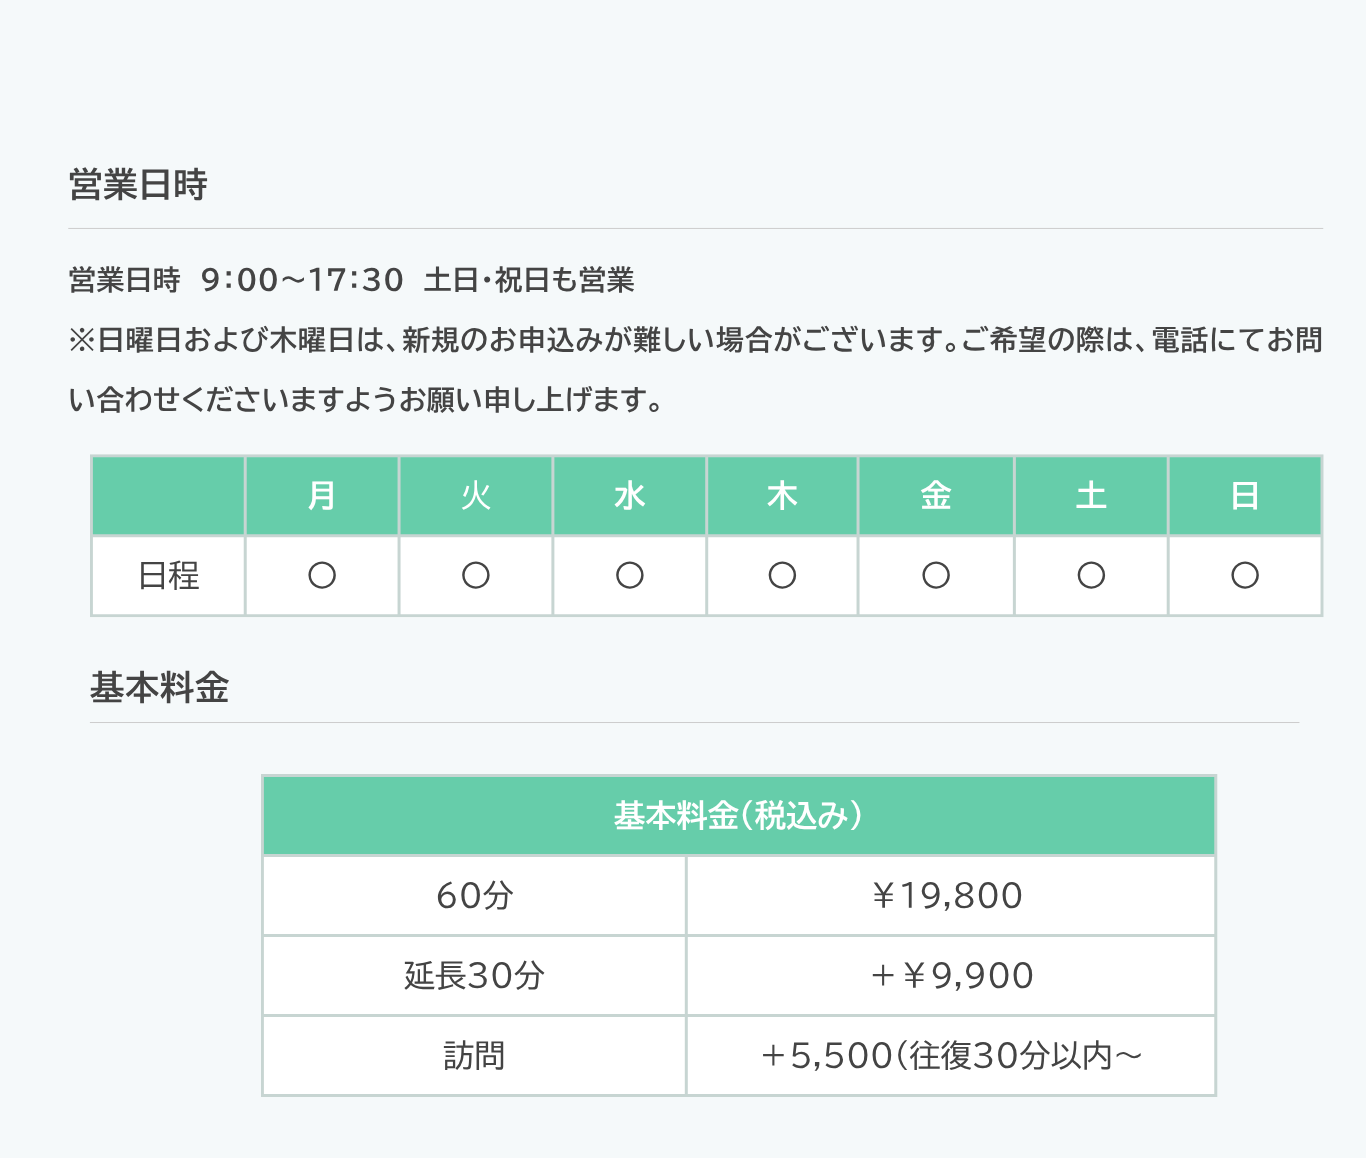Select the 日 column header in schedule table
1366x1158 pixels.
tap(1245, 496)
